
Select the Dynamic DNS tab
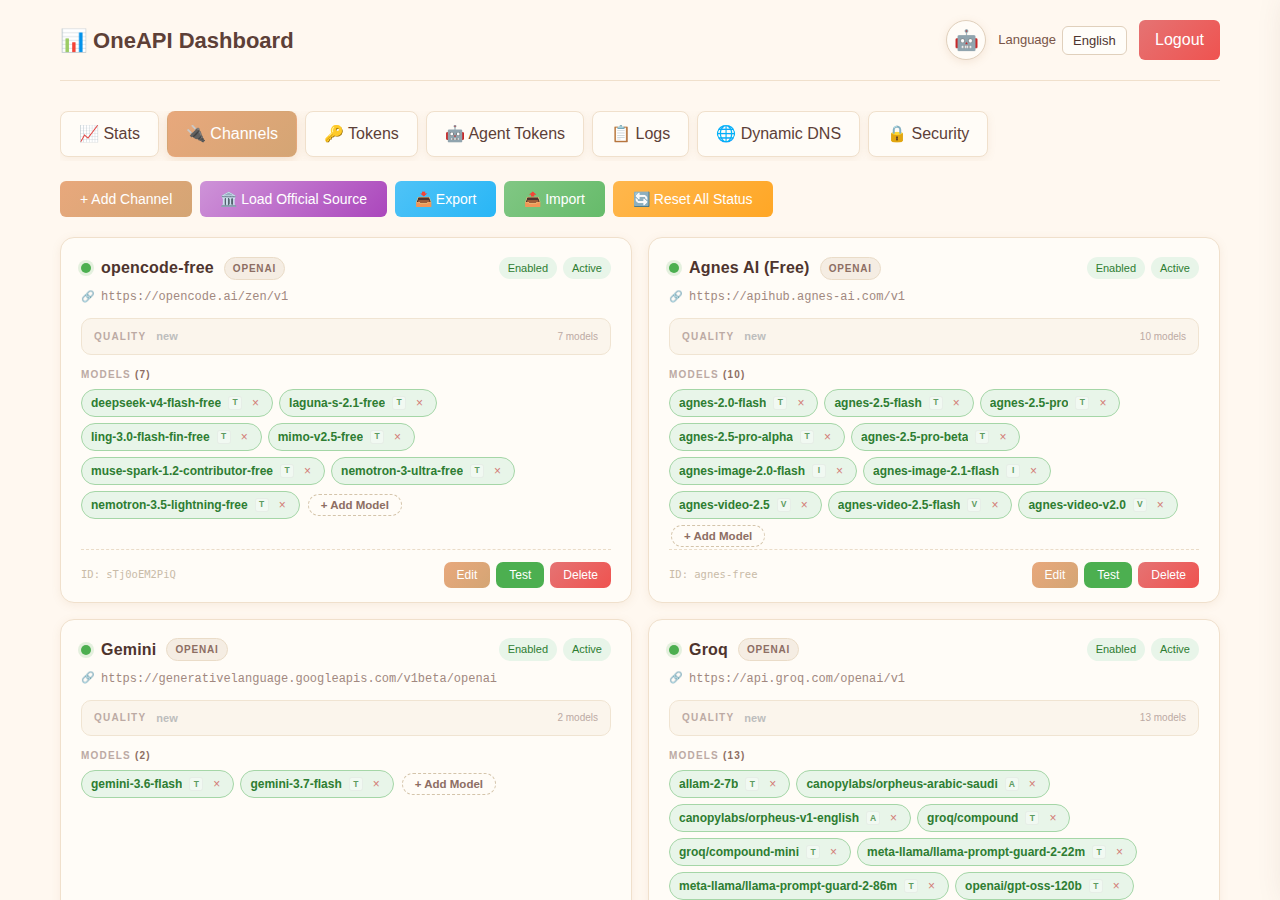pyautogui.click(x=779, y=134)
